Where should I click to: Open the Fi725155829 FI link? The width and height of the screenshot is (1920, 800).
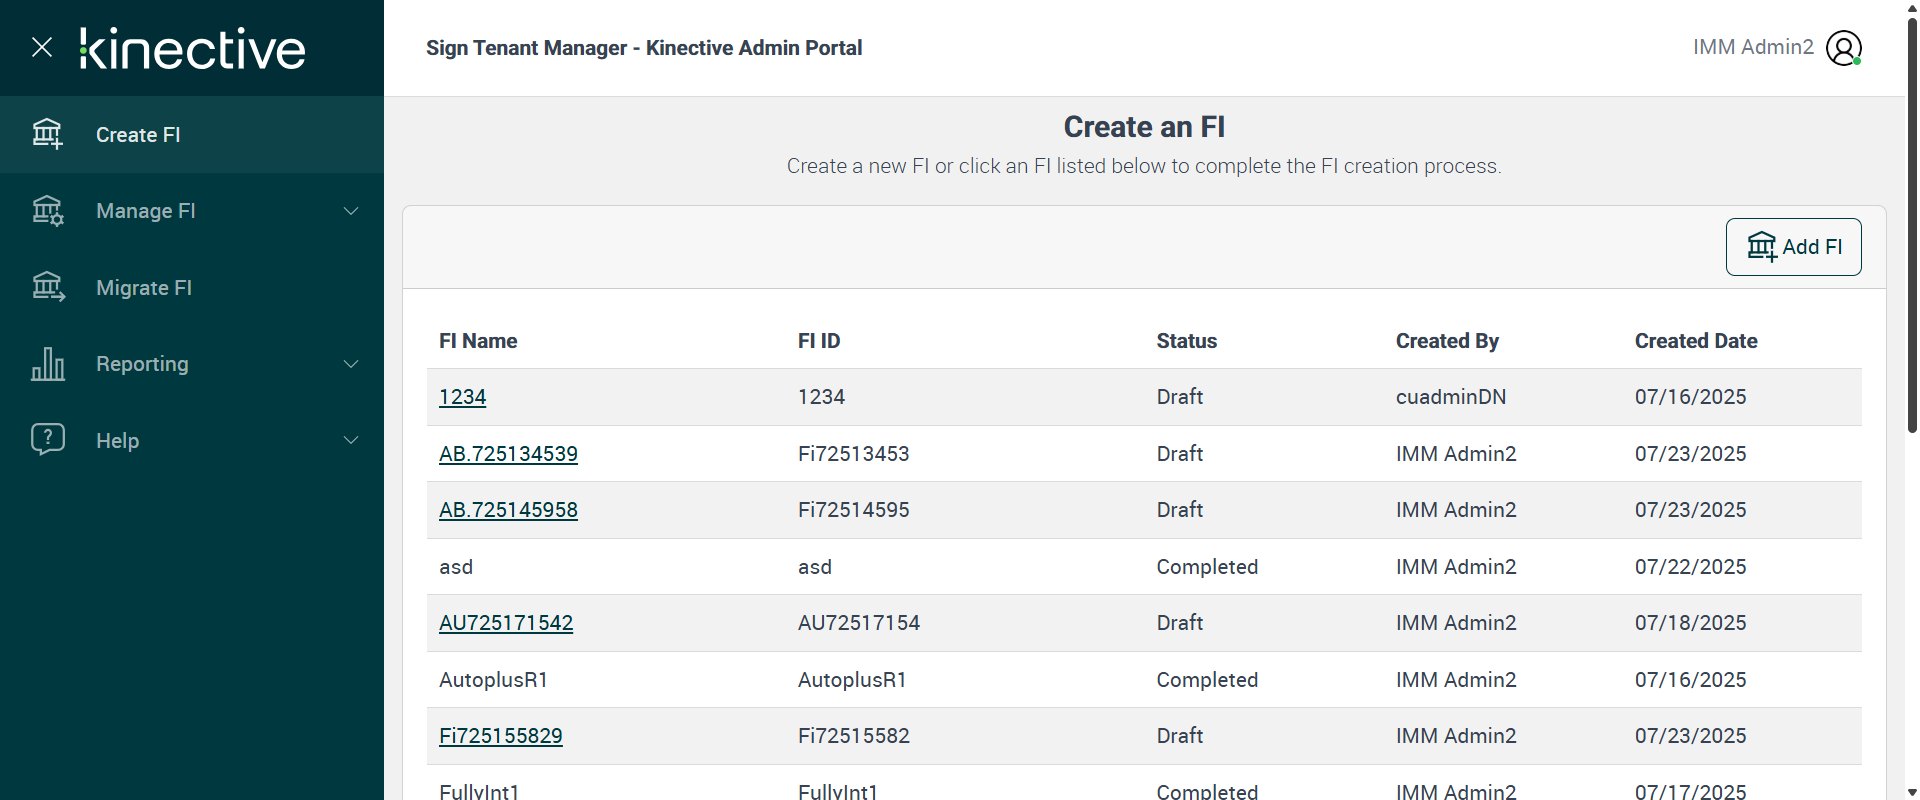point(500,736)
